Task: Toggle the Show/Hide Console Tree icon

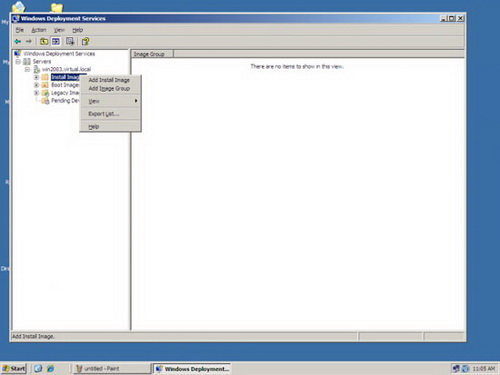Action: (56, 41)
